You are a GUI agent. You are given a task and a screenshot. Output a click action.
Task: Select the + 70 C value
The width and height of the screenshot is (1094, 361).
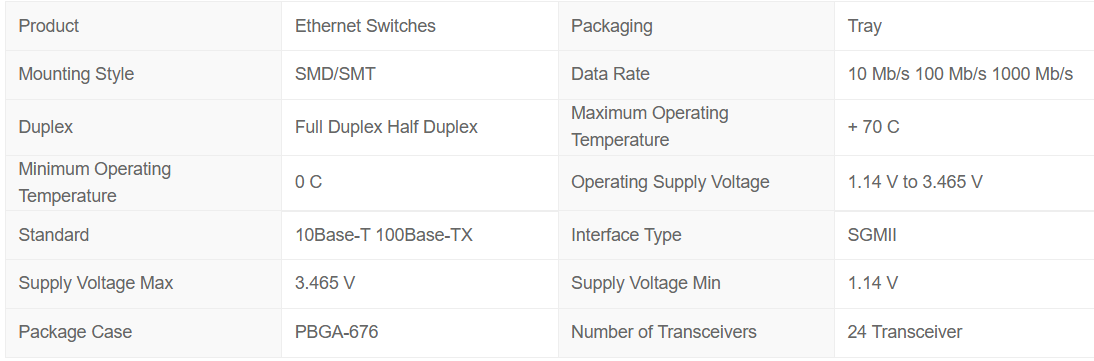pos(874,127)
